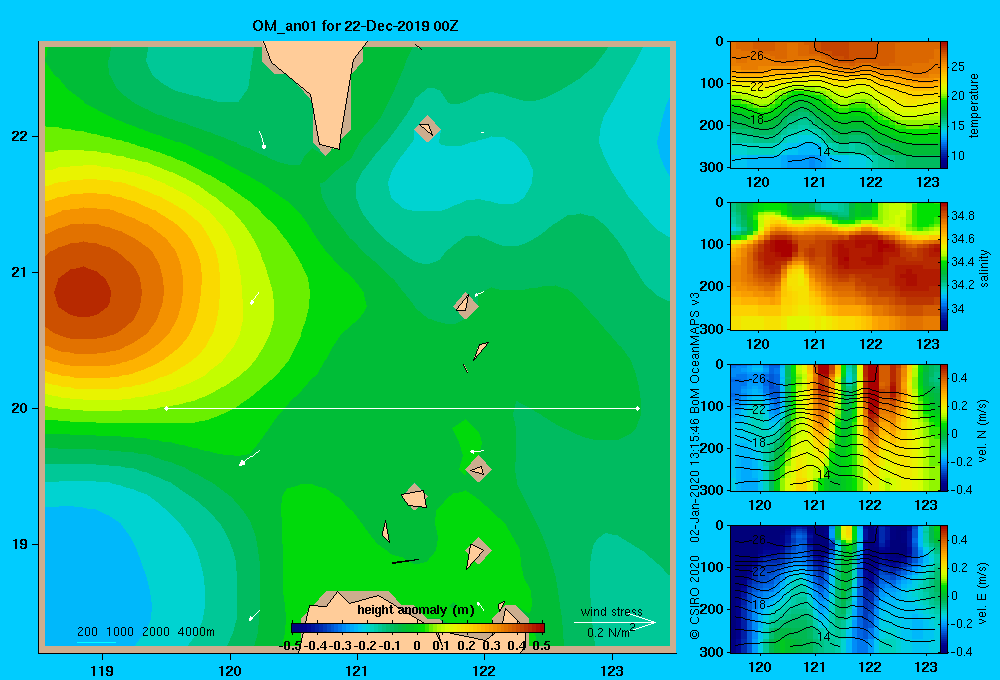Click latitude label 22 on the map axis

[x=20, y=136]
